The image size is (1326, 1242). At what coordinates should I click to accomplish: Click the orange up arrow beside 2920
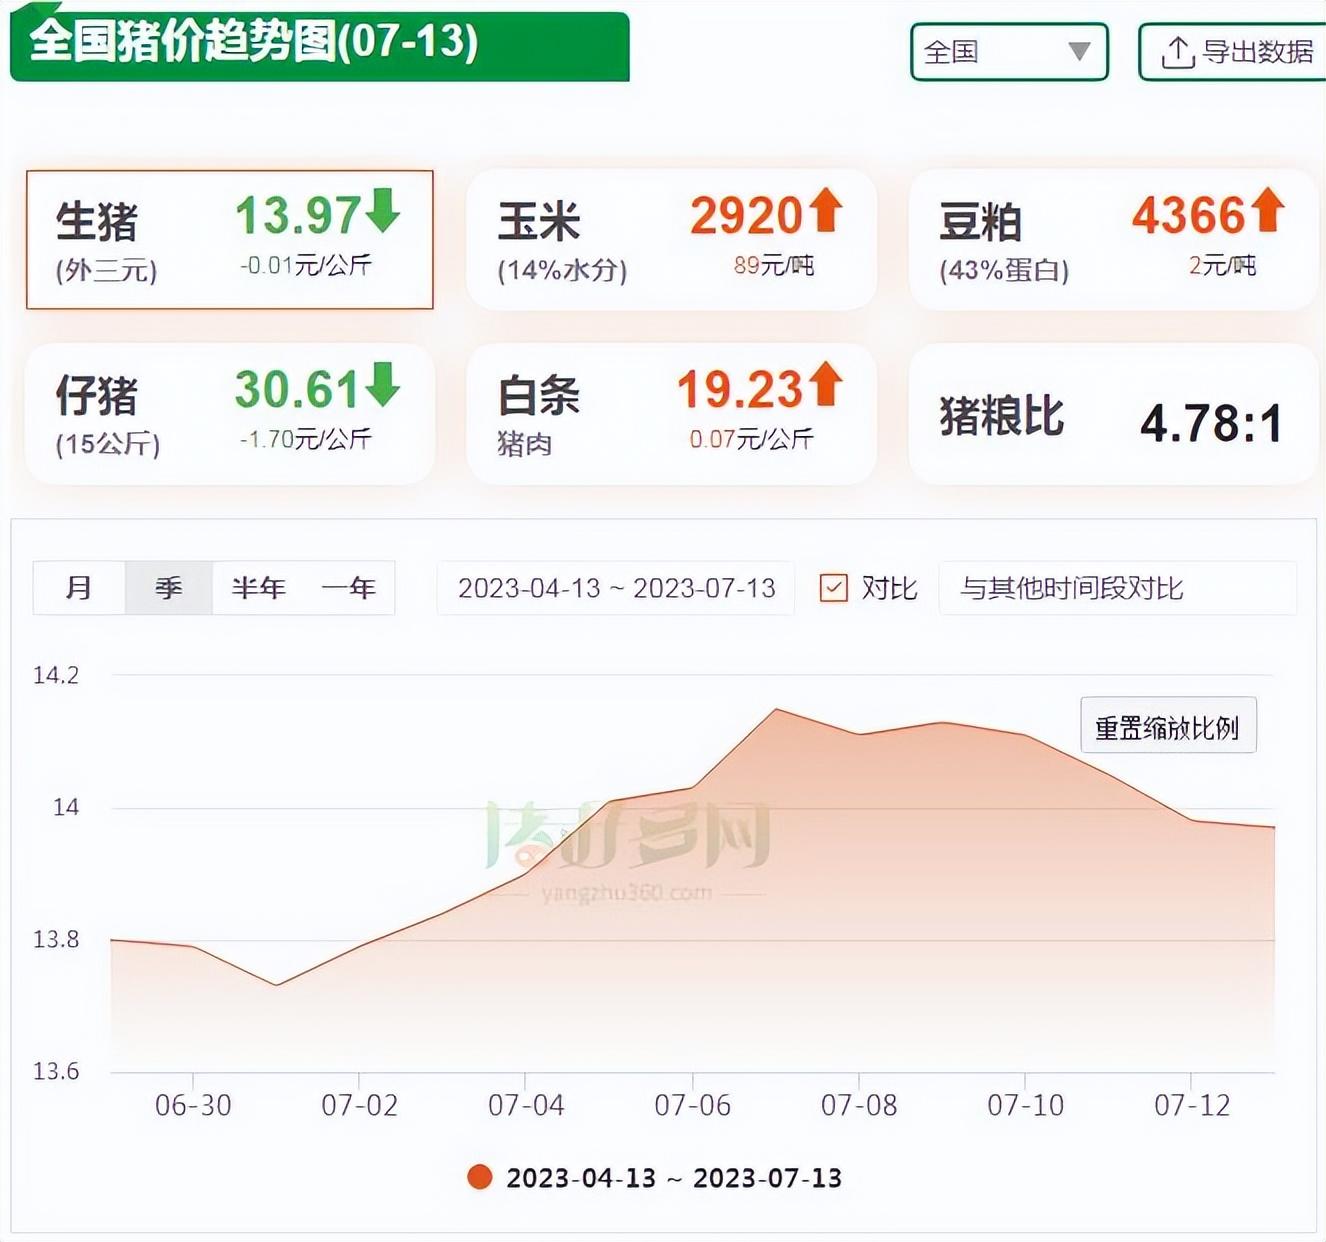coord(826,210)
